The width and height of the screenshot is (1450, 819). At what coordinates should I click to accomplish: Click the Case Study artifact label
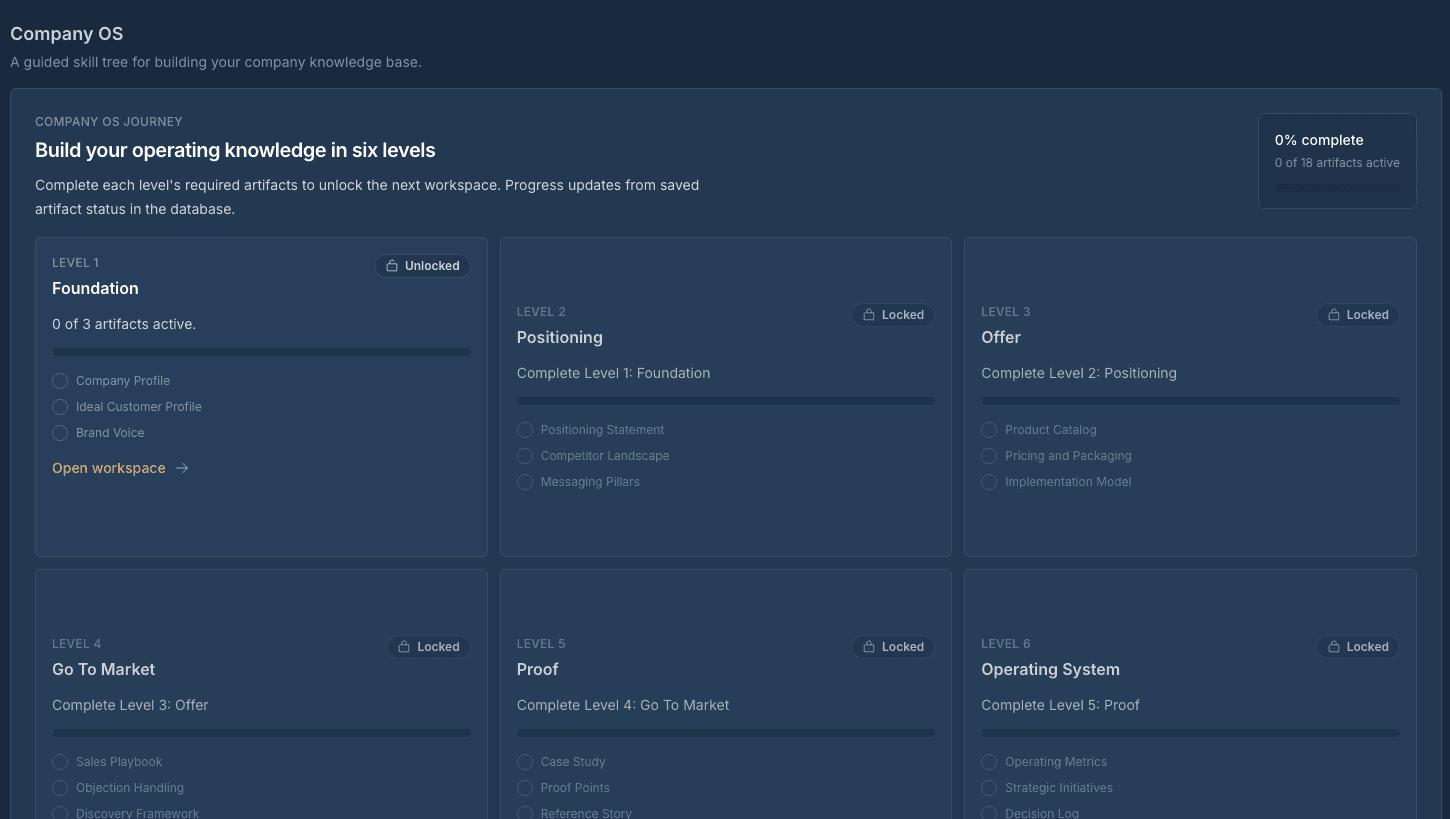tap(573, 762)
